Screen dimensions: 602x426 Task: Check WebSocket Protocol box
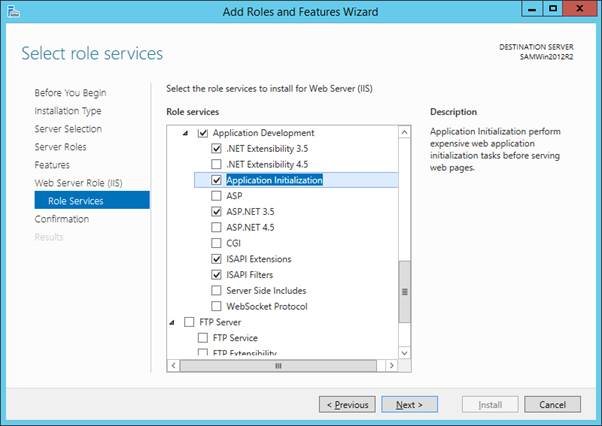click(217, 306)
